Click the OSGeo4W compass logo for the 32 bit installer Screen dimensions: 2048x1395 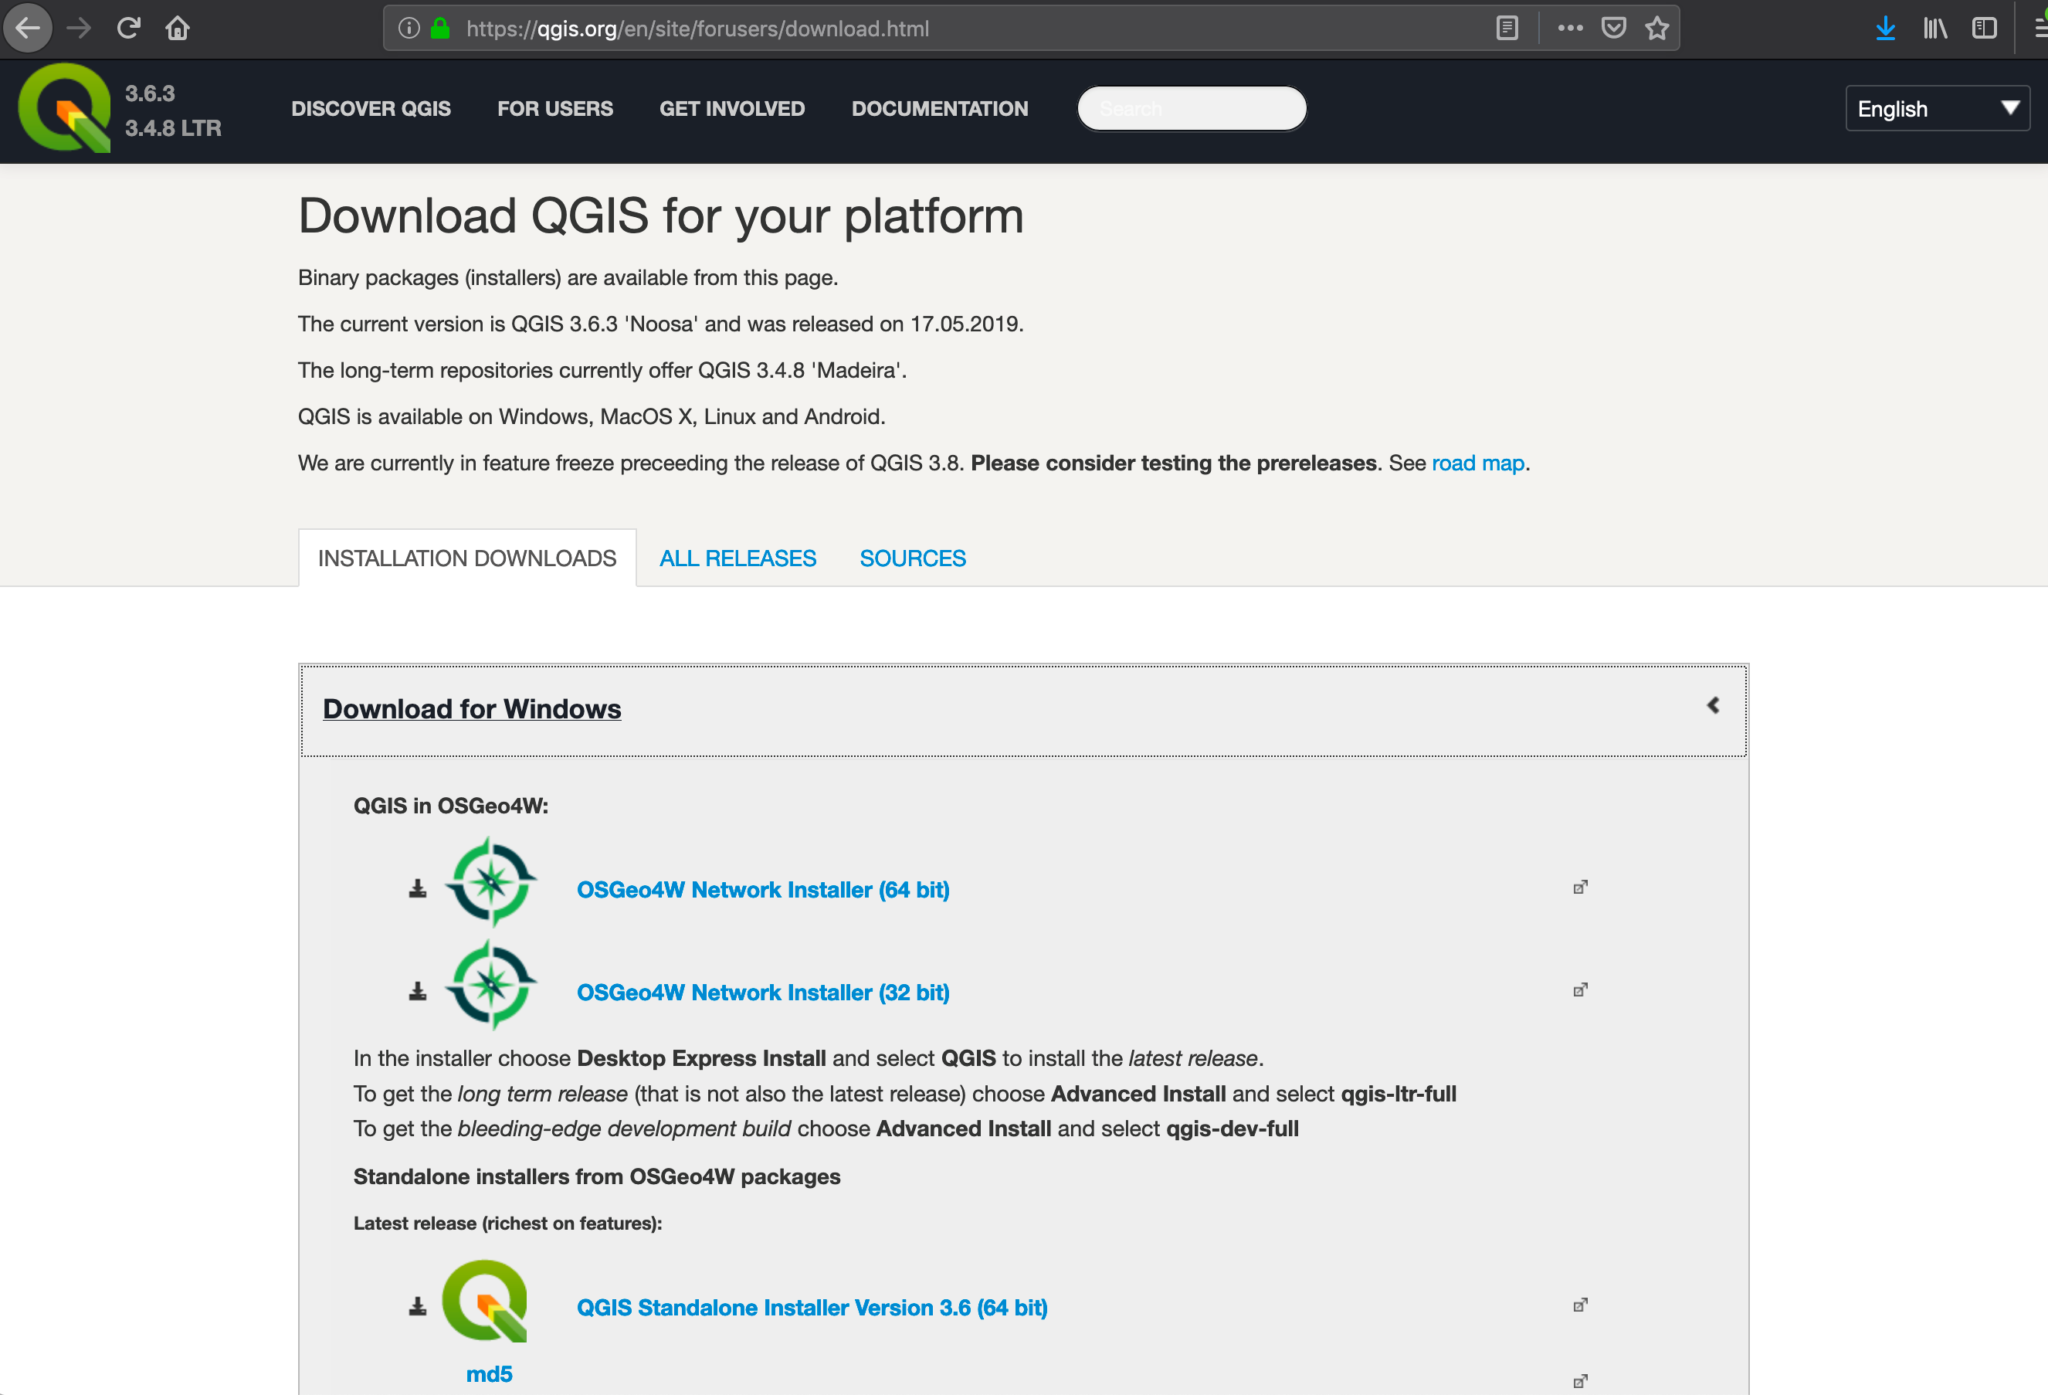click(x=490, y=985)
